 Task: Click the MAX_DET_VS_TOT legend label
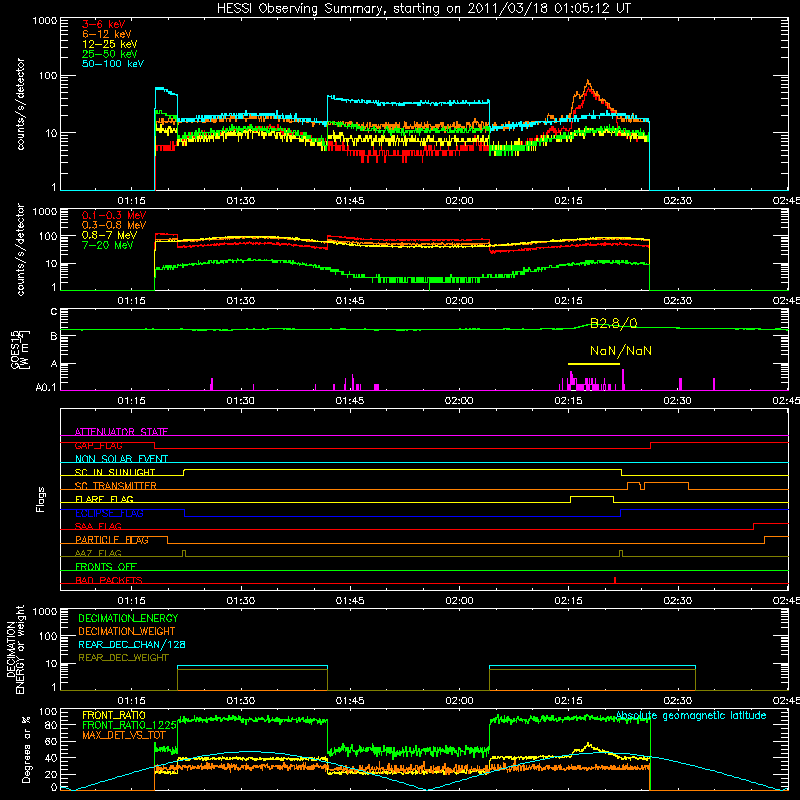coord(124,735)
